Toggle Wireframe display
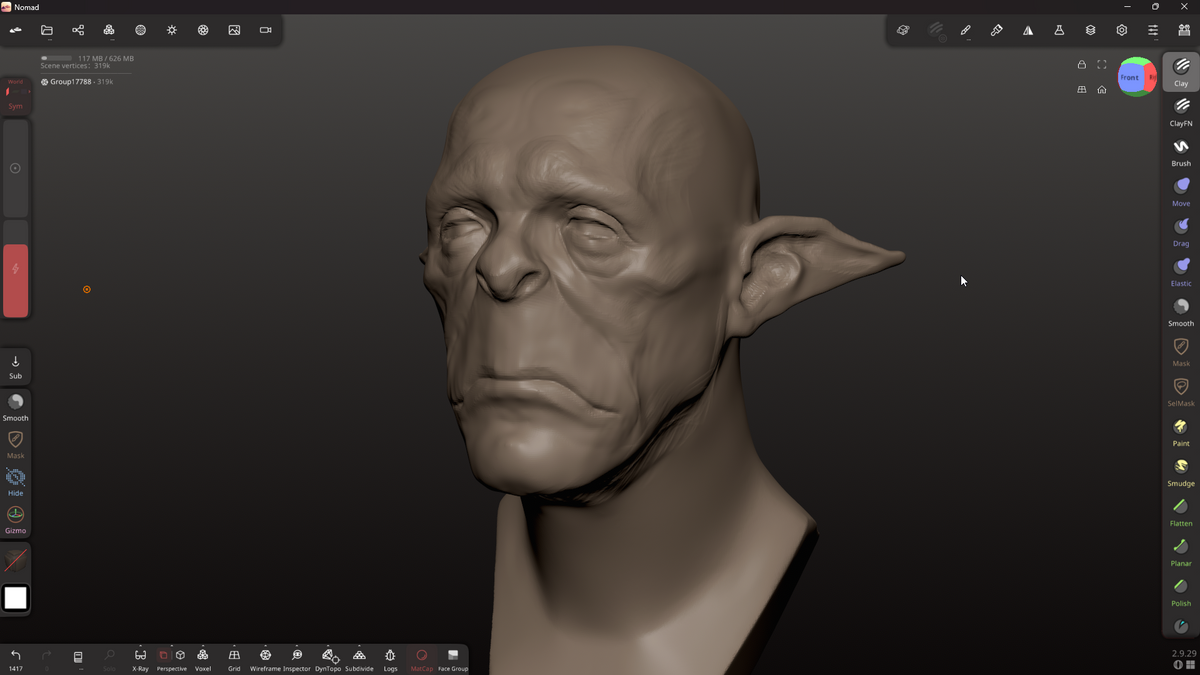1200x675 pixels. (x=265, y=659)
